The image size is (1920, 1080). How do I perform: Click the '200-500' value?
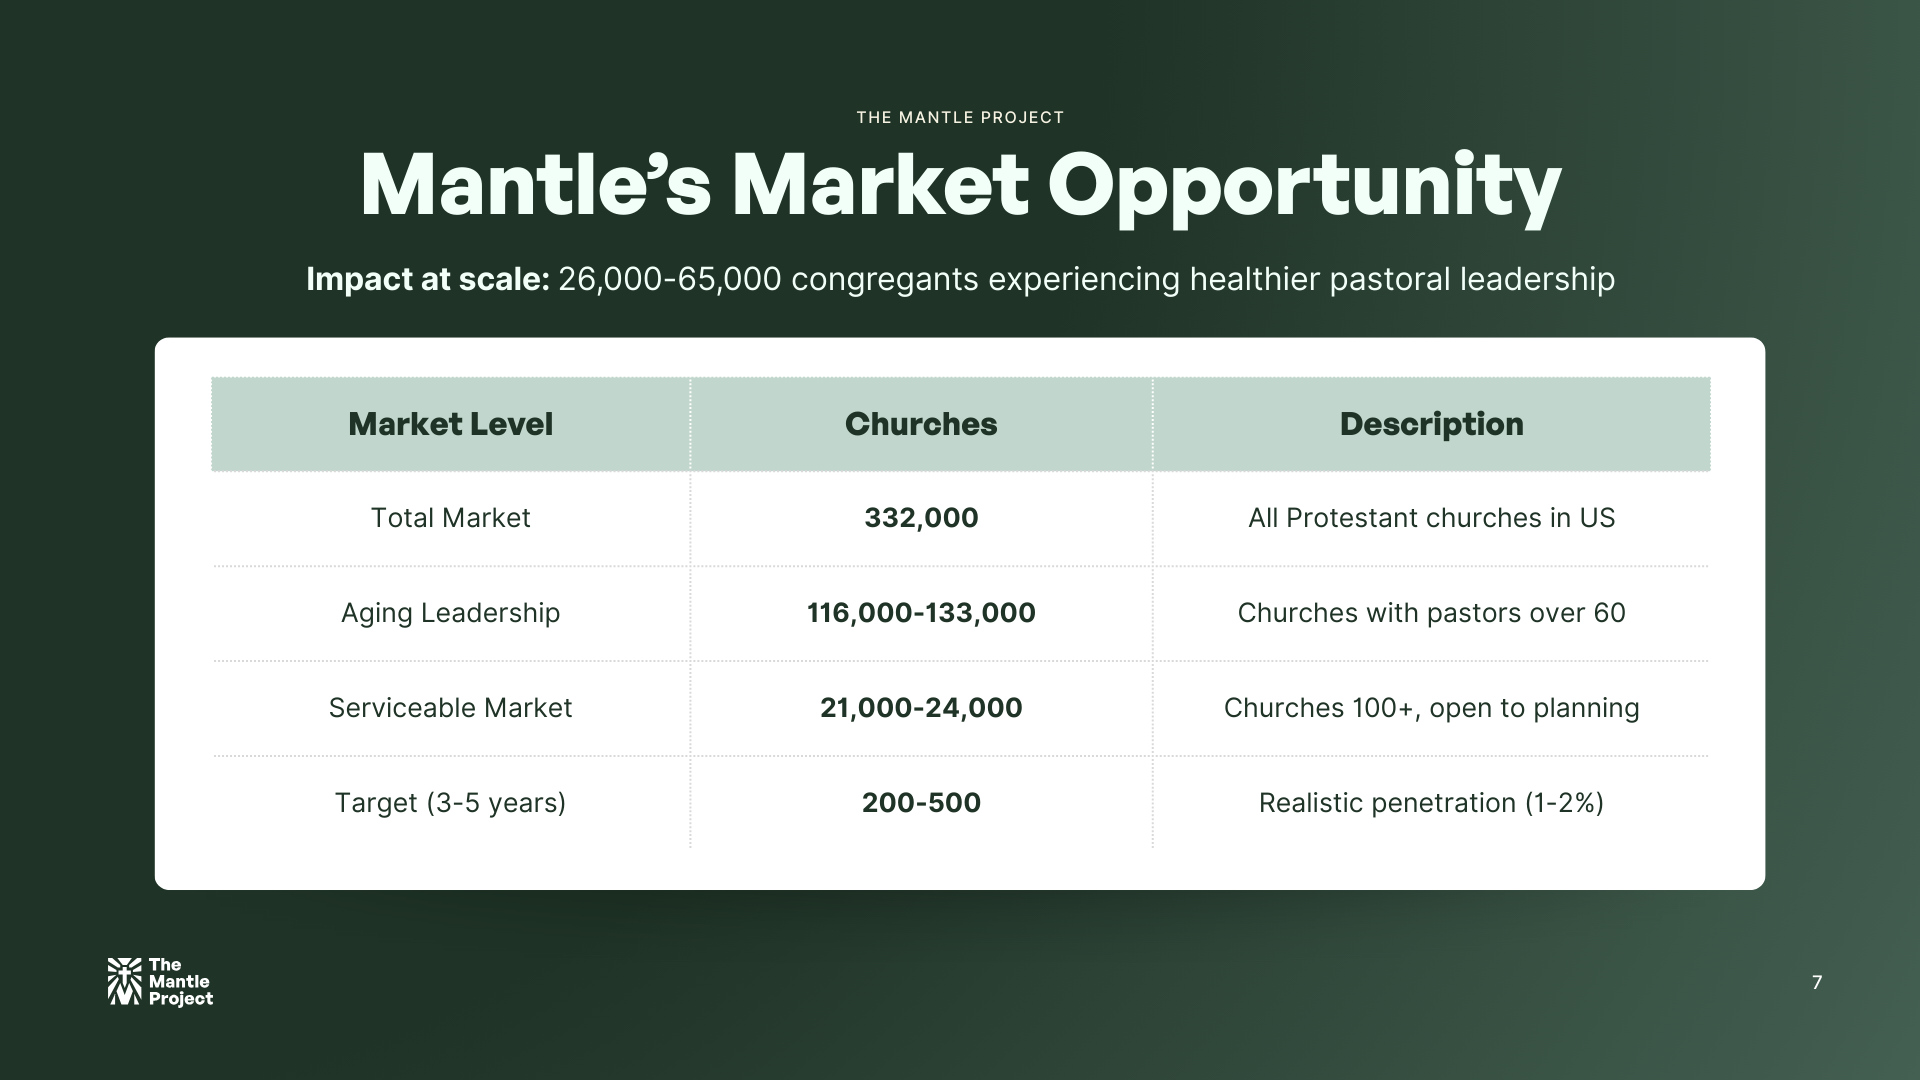(921, 803)
